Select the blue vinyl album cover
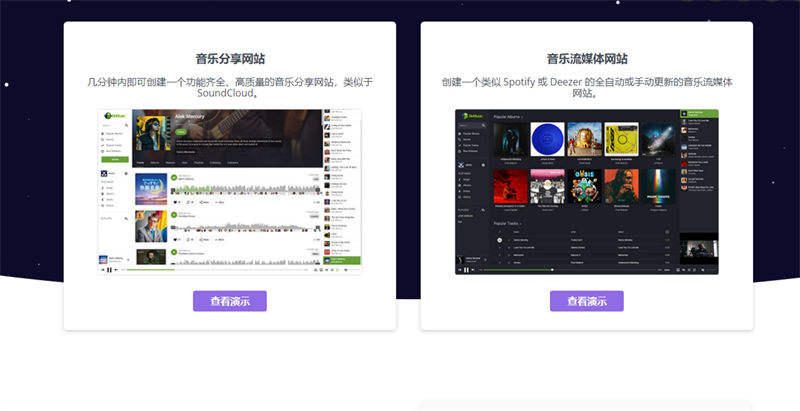 point(547,139)
